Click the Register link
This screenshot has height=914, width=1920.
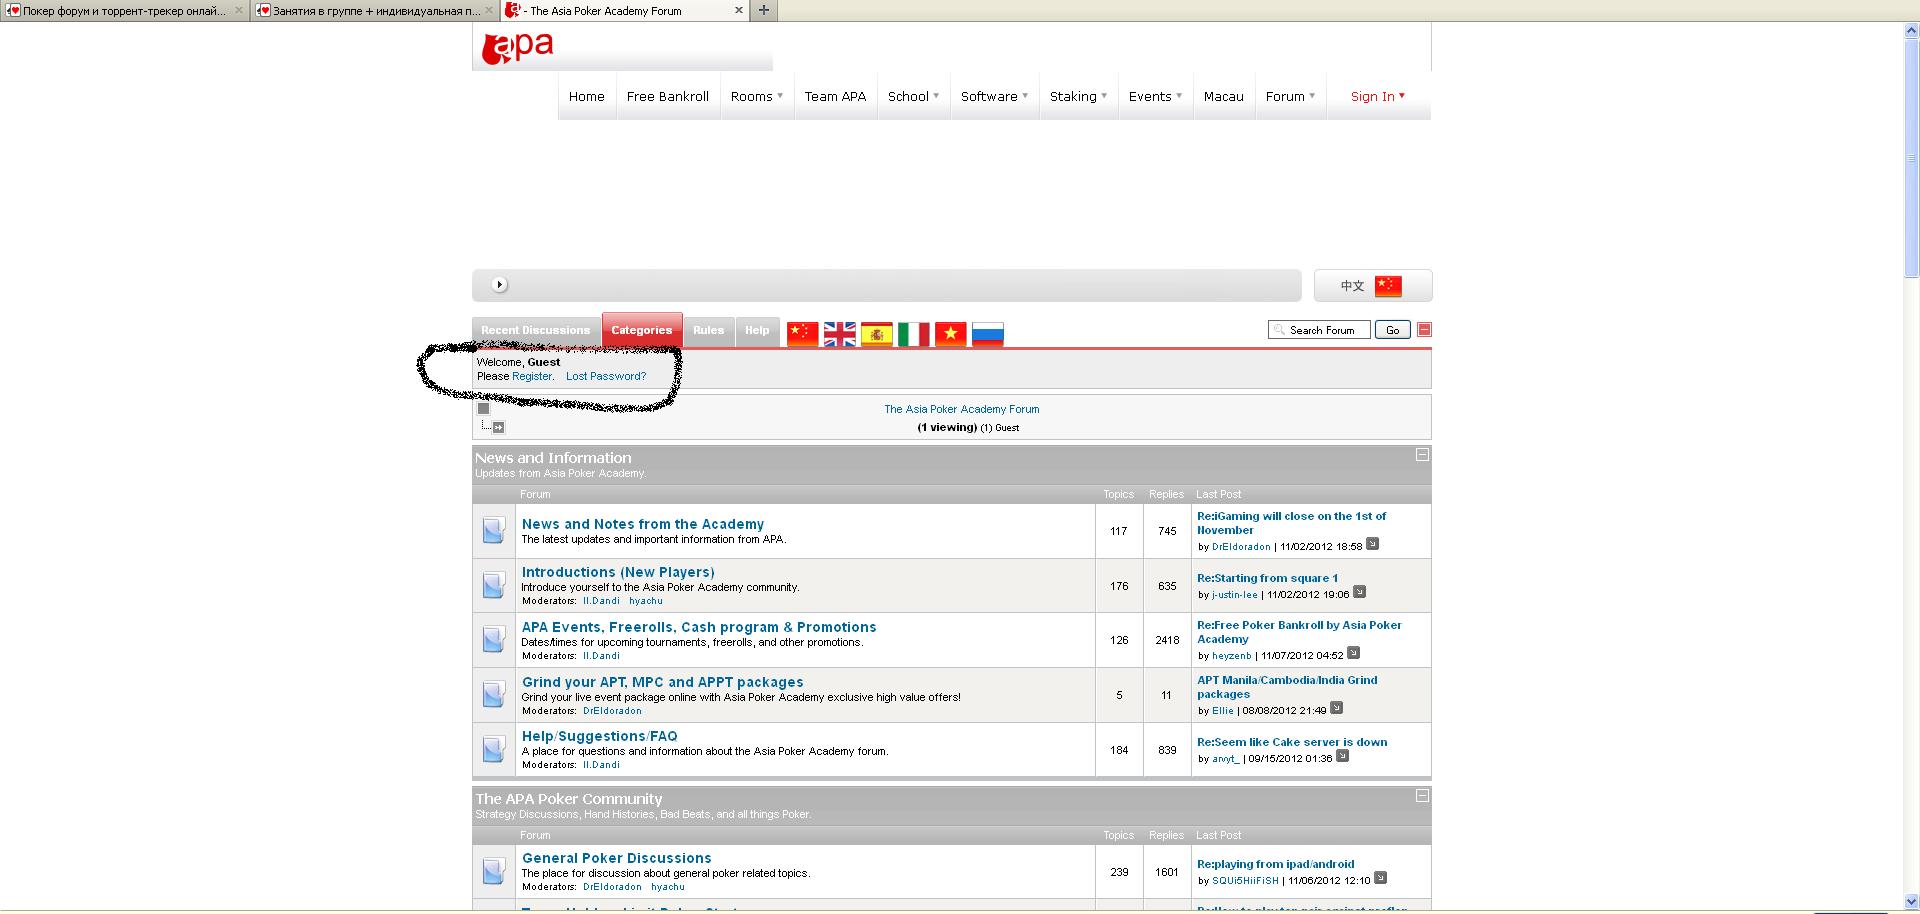pos(531,376)
